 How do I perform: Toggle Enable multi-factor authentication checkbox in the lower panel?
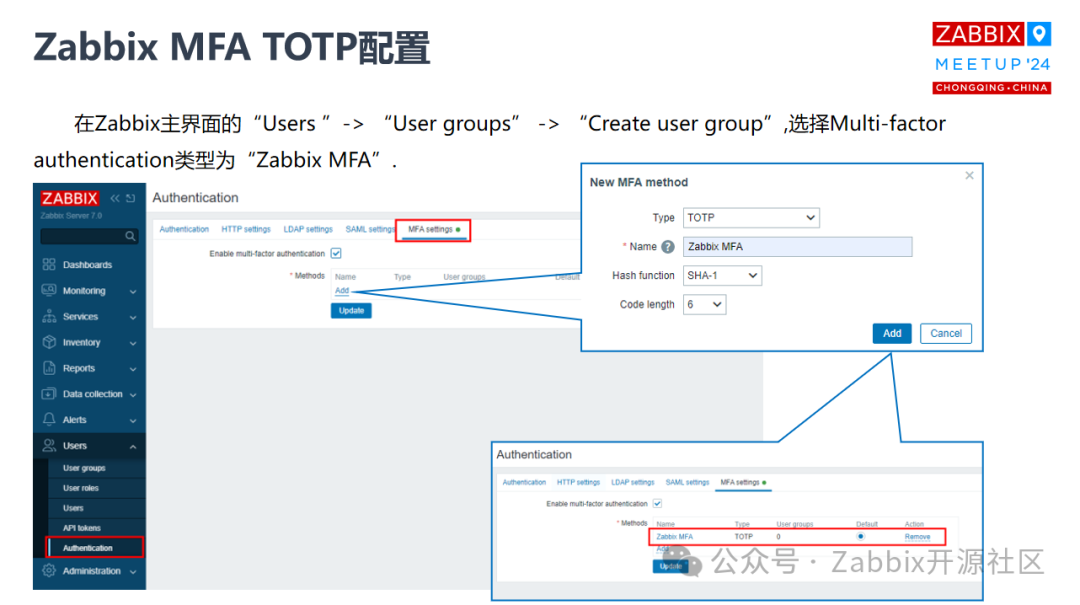coord(657,503)
